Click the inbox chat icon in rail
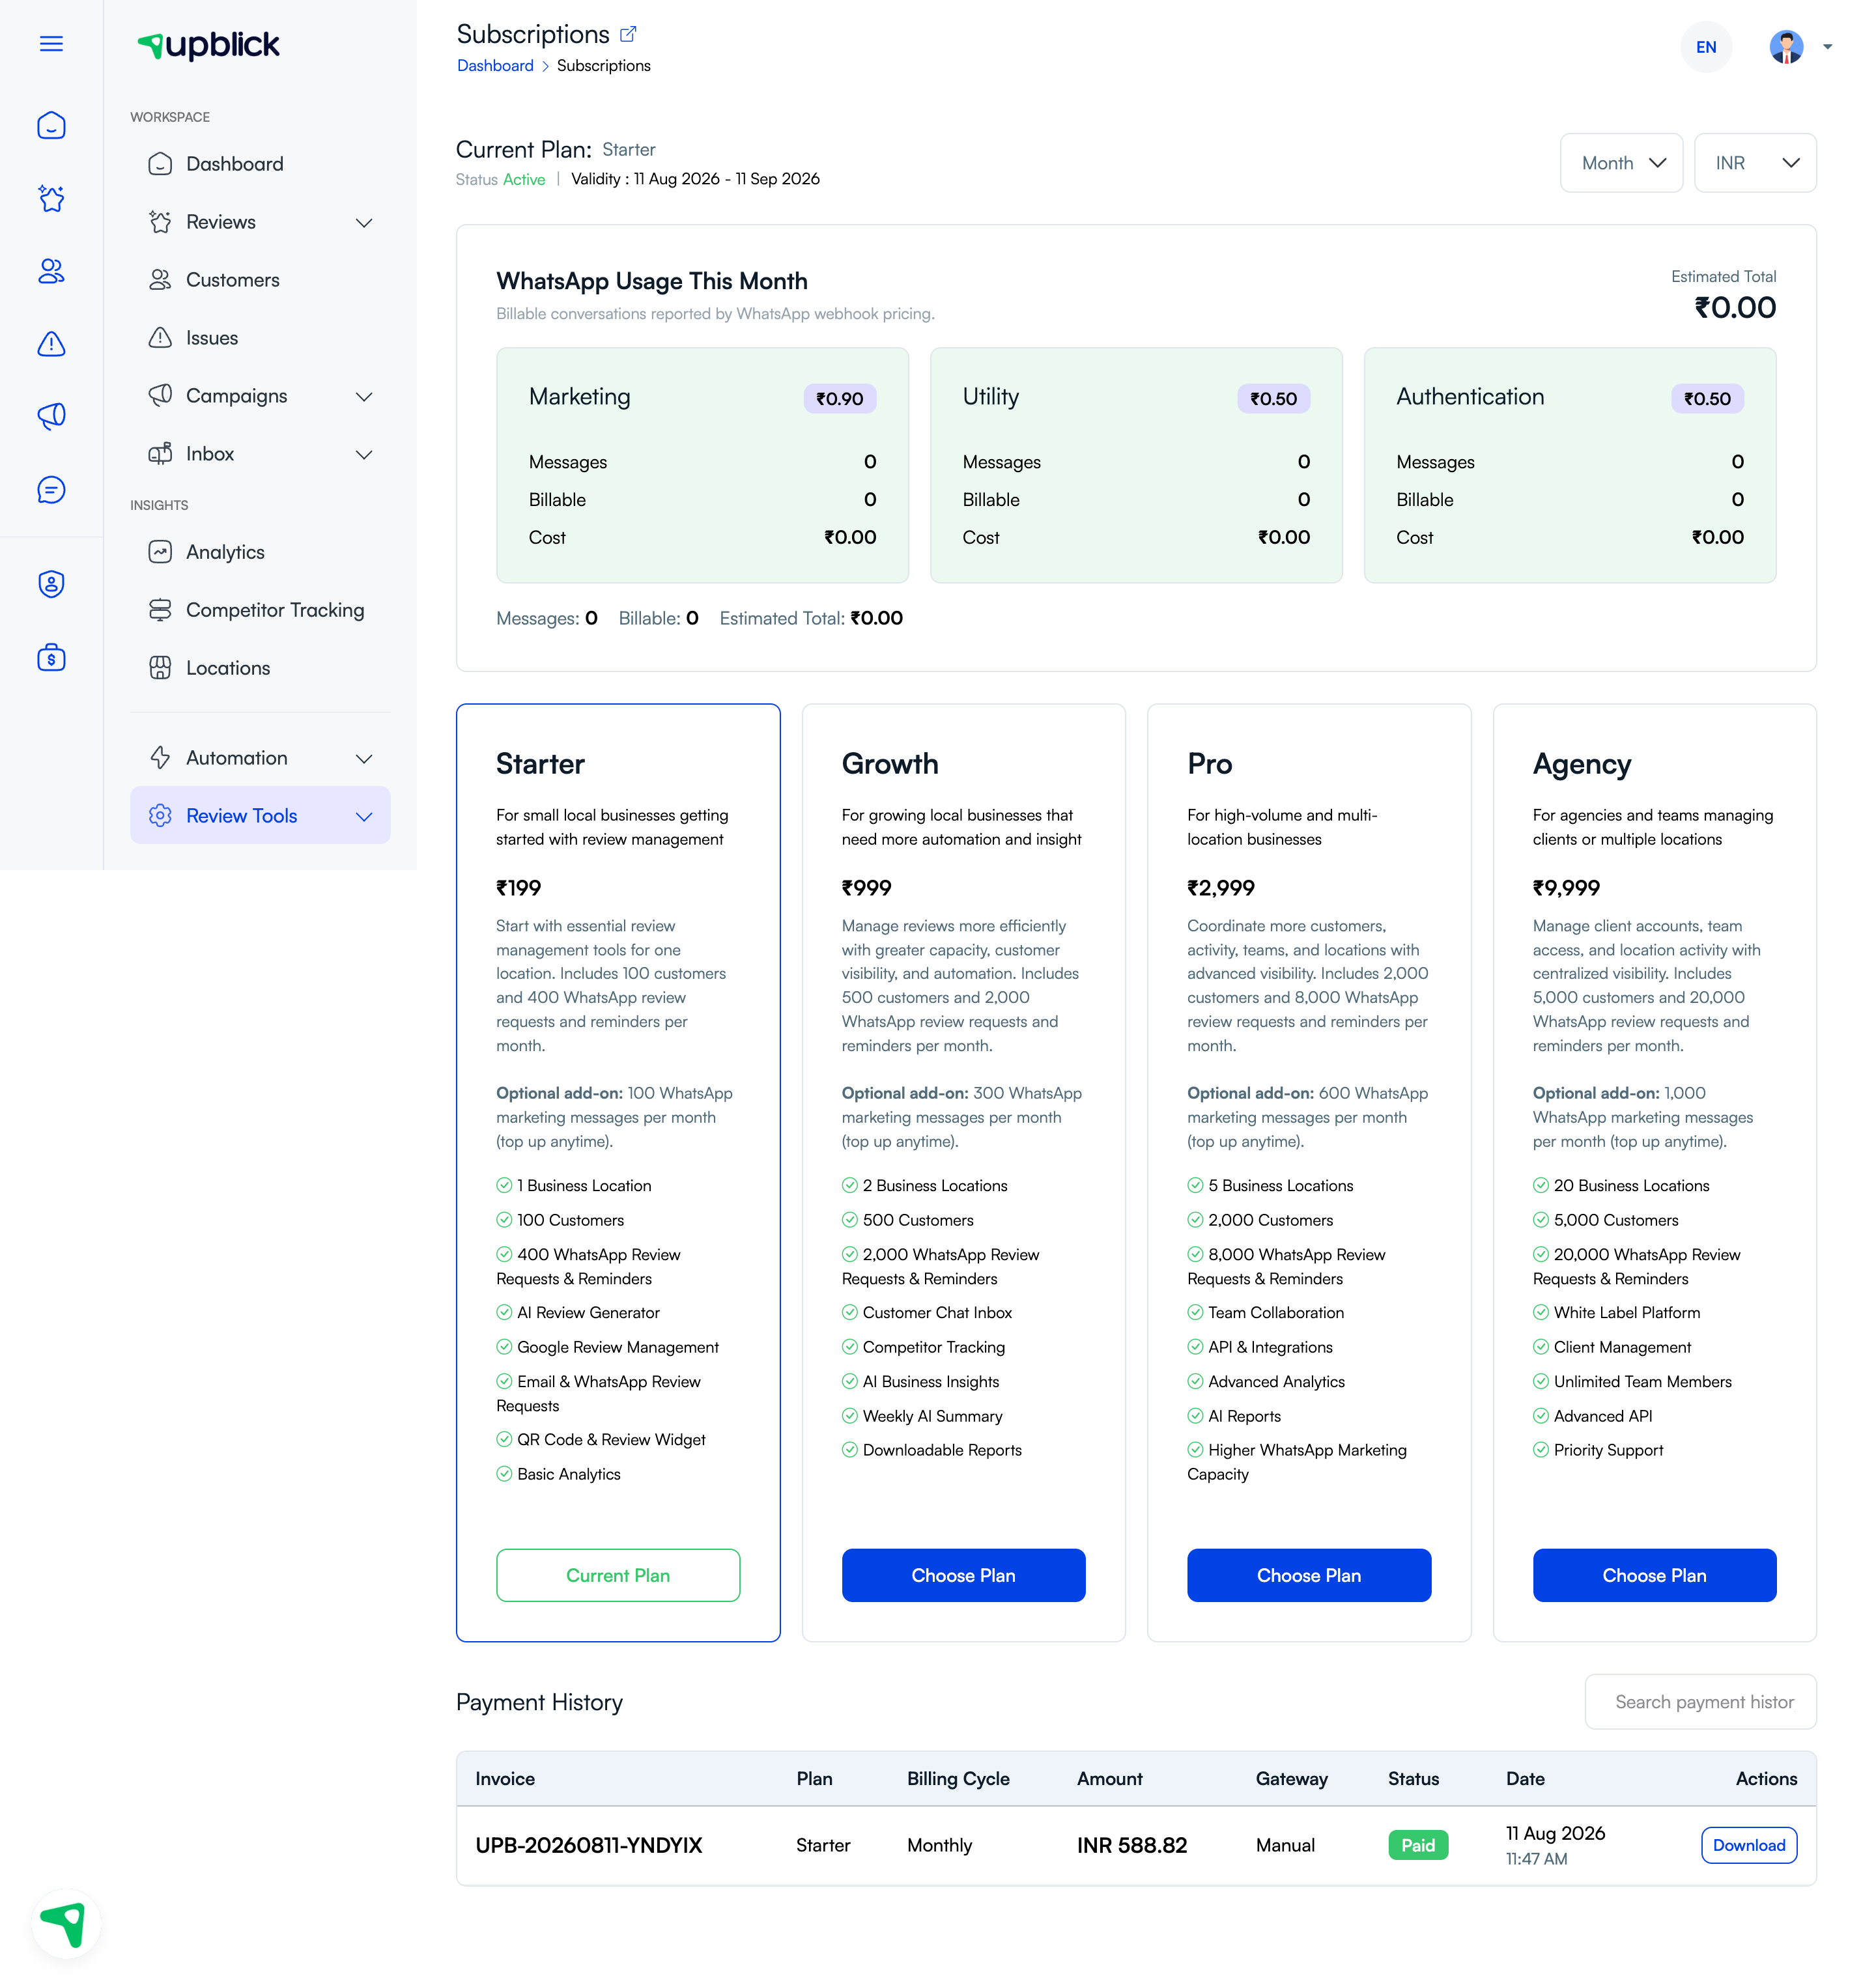This screenshot has width=1876, height=1985. click(x=51, y=489)
